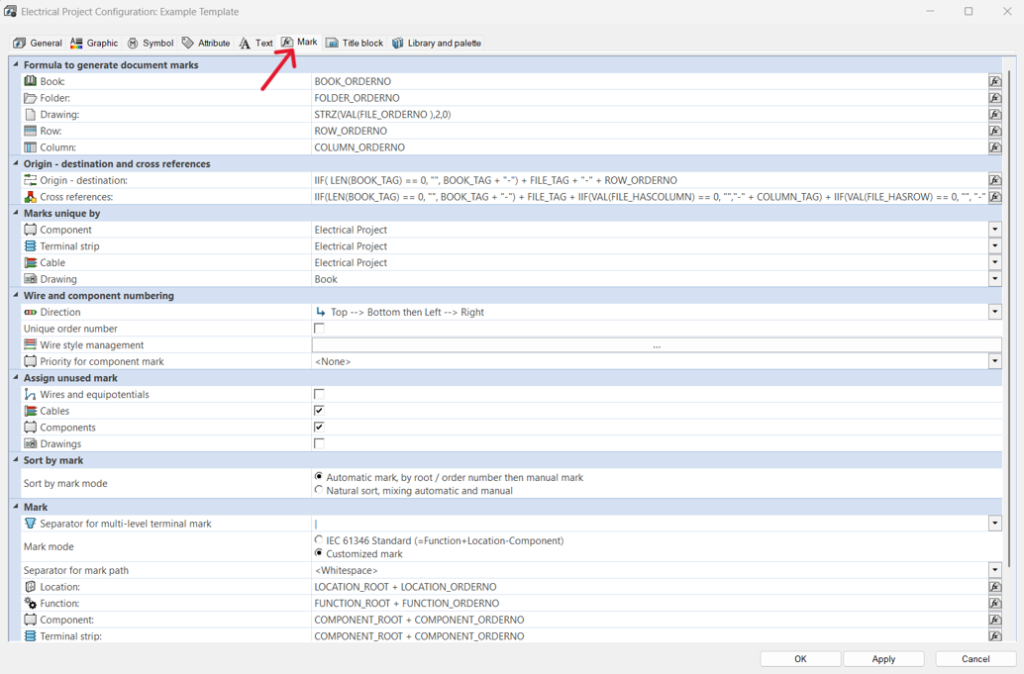Click the Folder row icon

30,98
